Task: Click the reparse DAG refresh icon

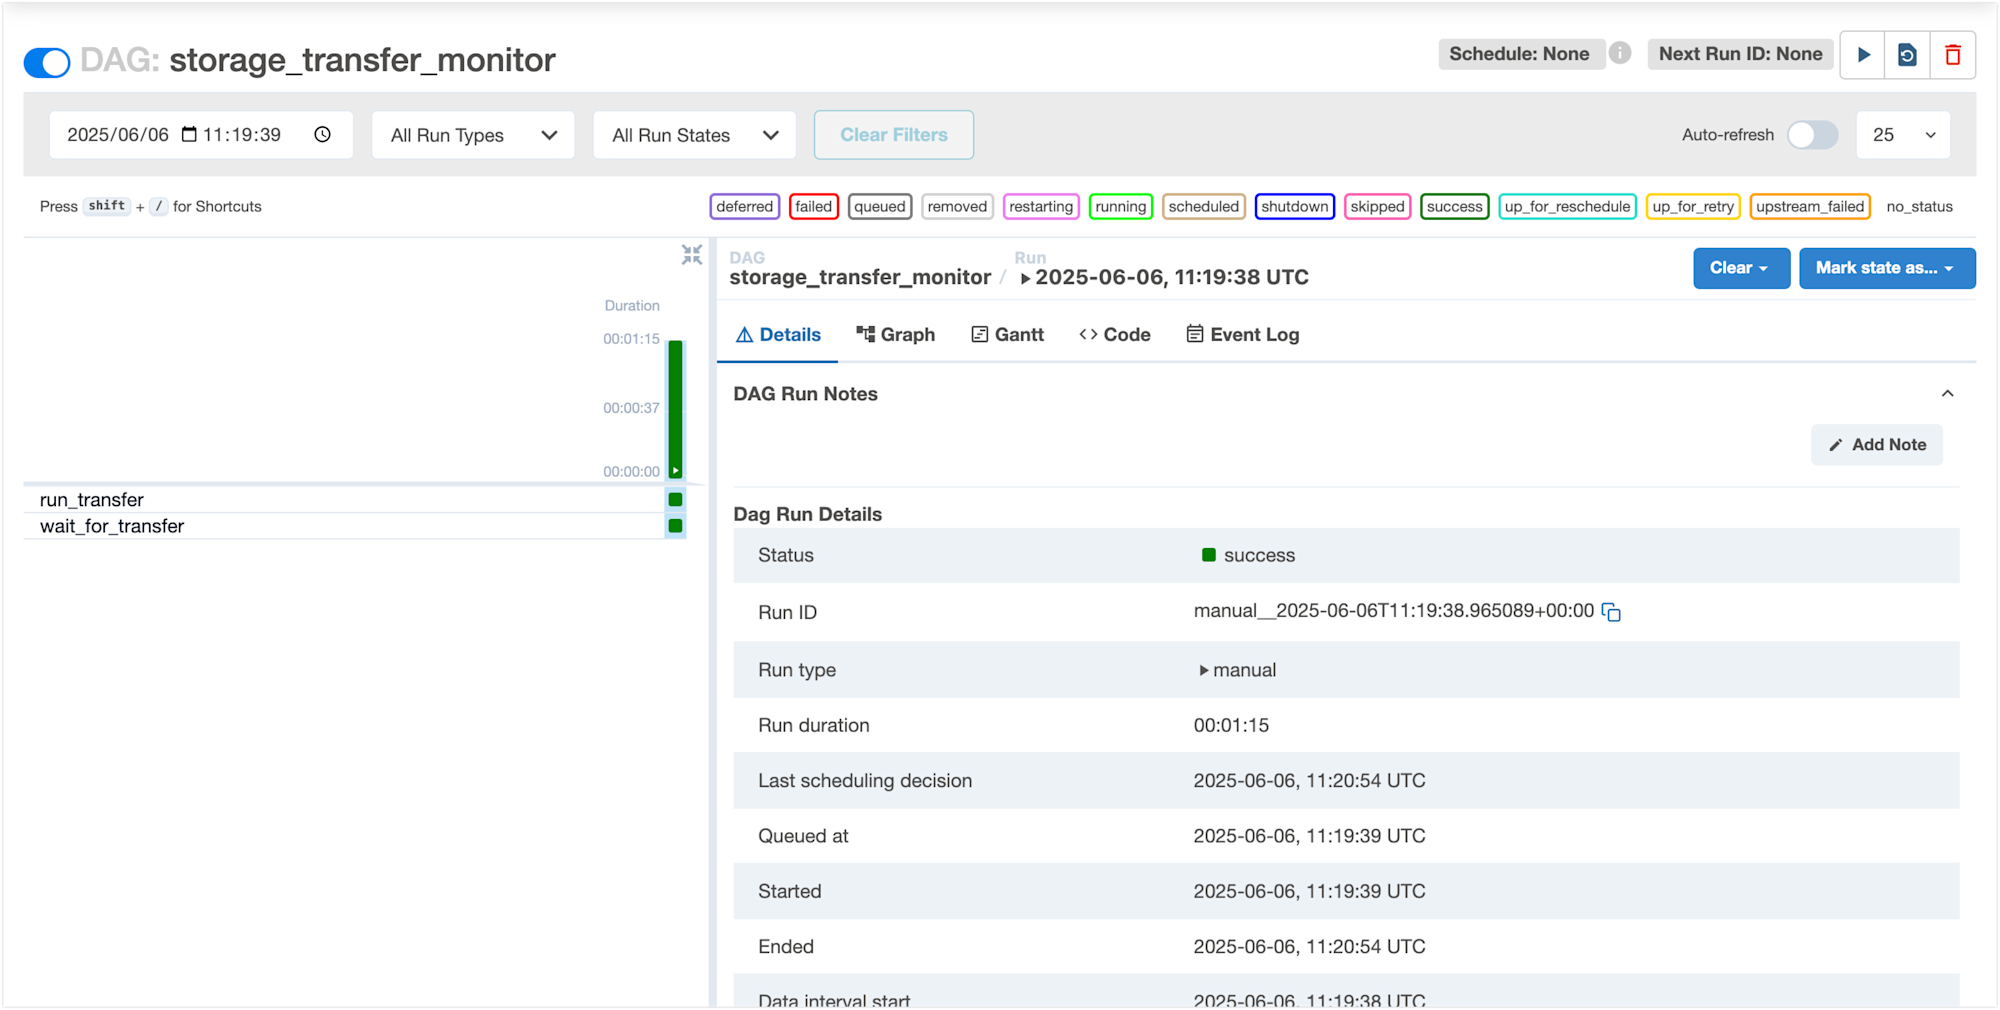Action: tap(1907, 55)
